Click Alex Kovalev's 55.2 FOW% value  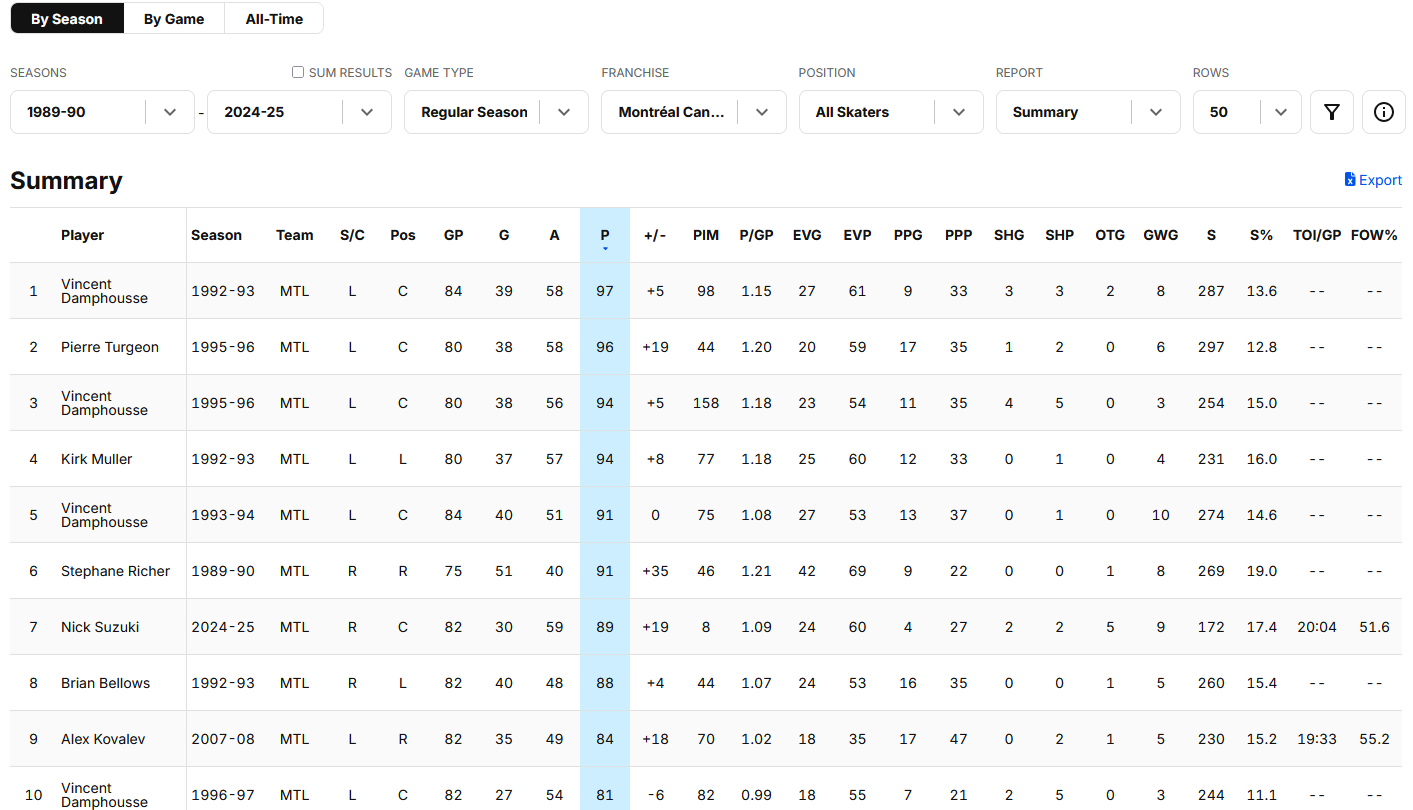1375,739
